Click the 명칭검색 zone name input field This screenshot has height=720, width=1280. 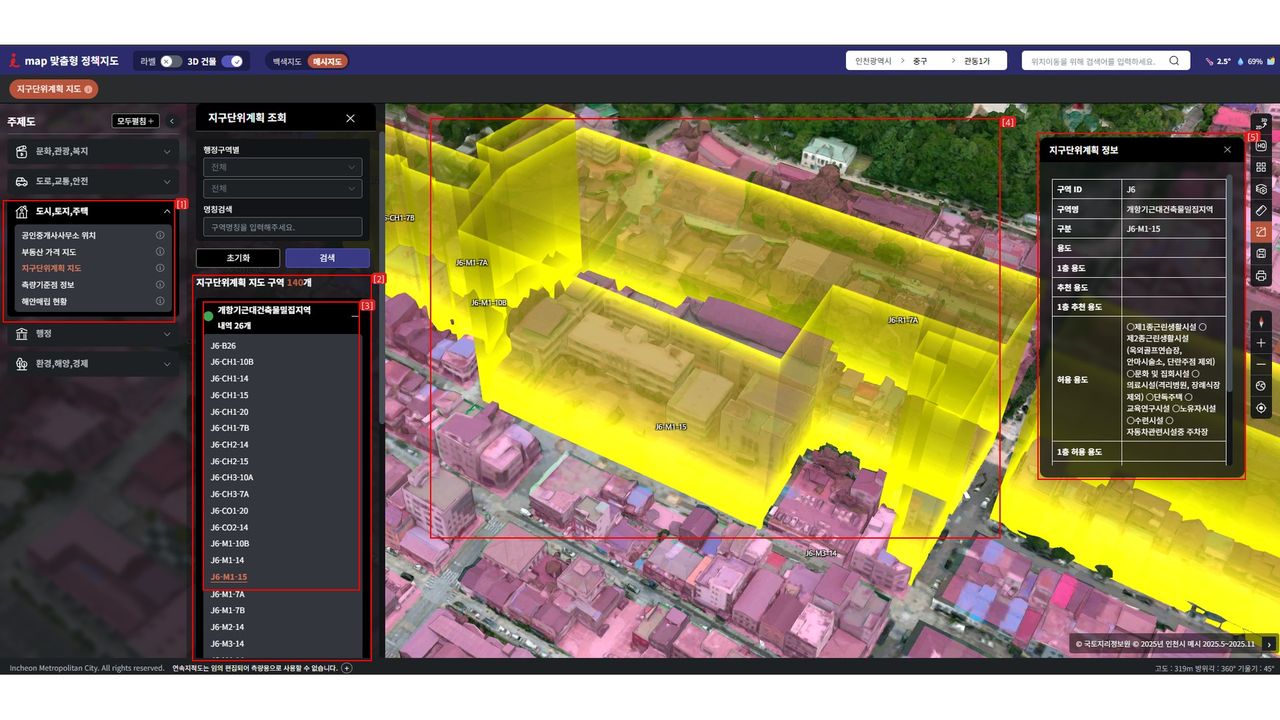(282, 227)
